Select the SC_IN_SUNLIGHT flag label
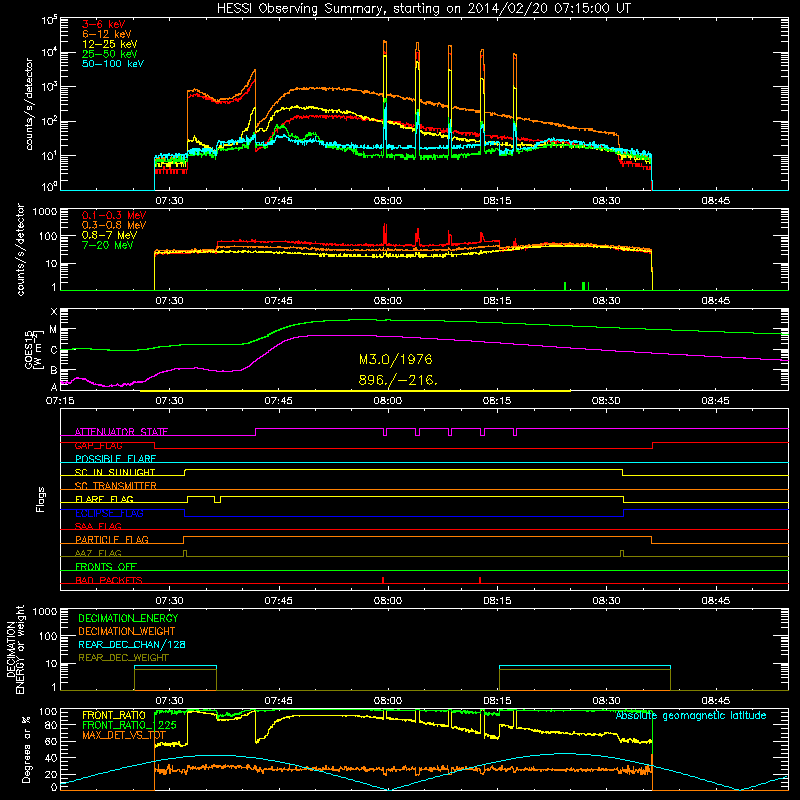This screenshot has width=800, height=800. [x=115, y=472]
